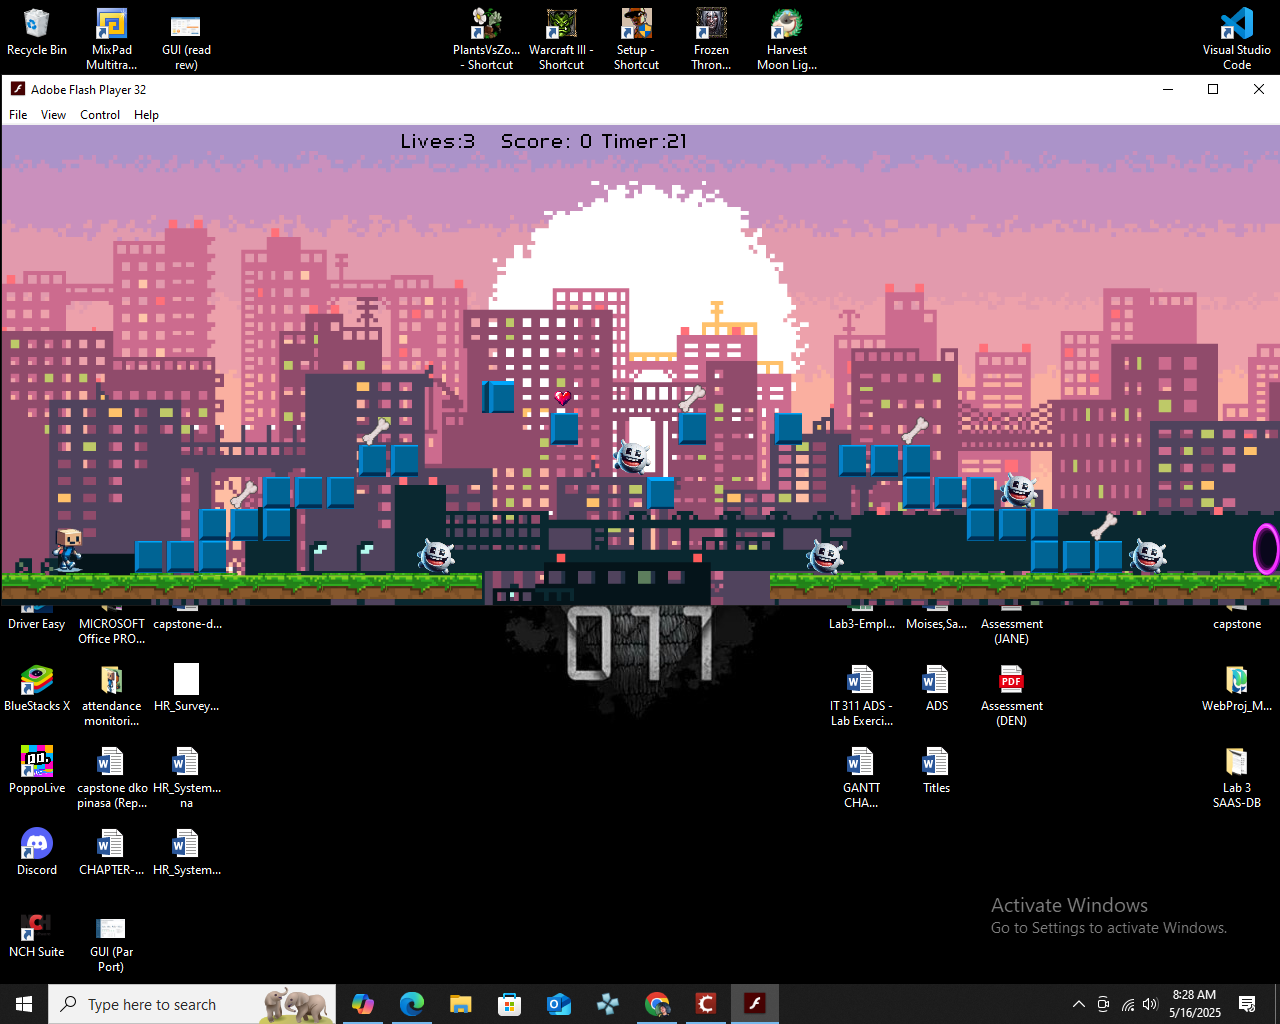Click the red heart pickup in the game
The image size is (1280, 1024).
[563, 398]
